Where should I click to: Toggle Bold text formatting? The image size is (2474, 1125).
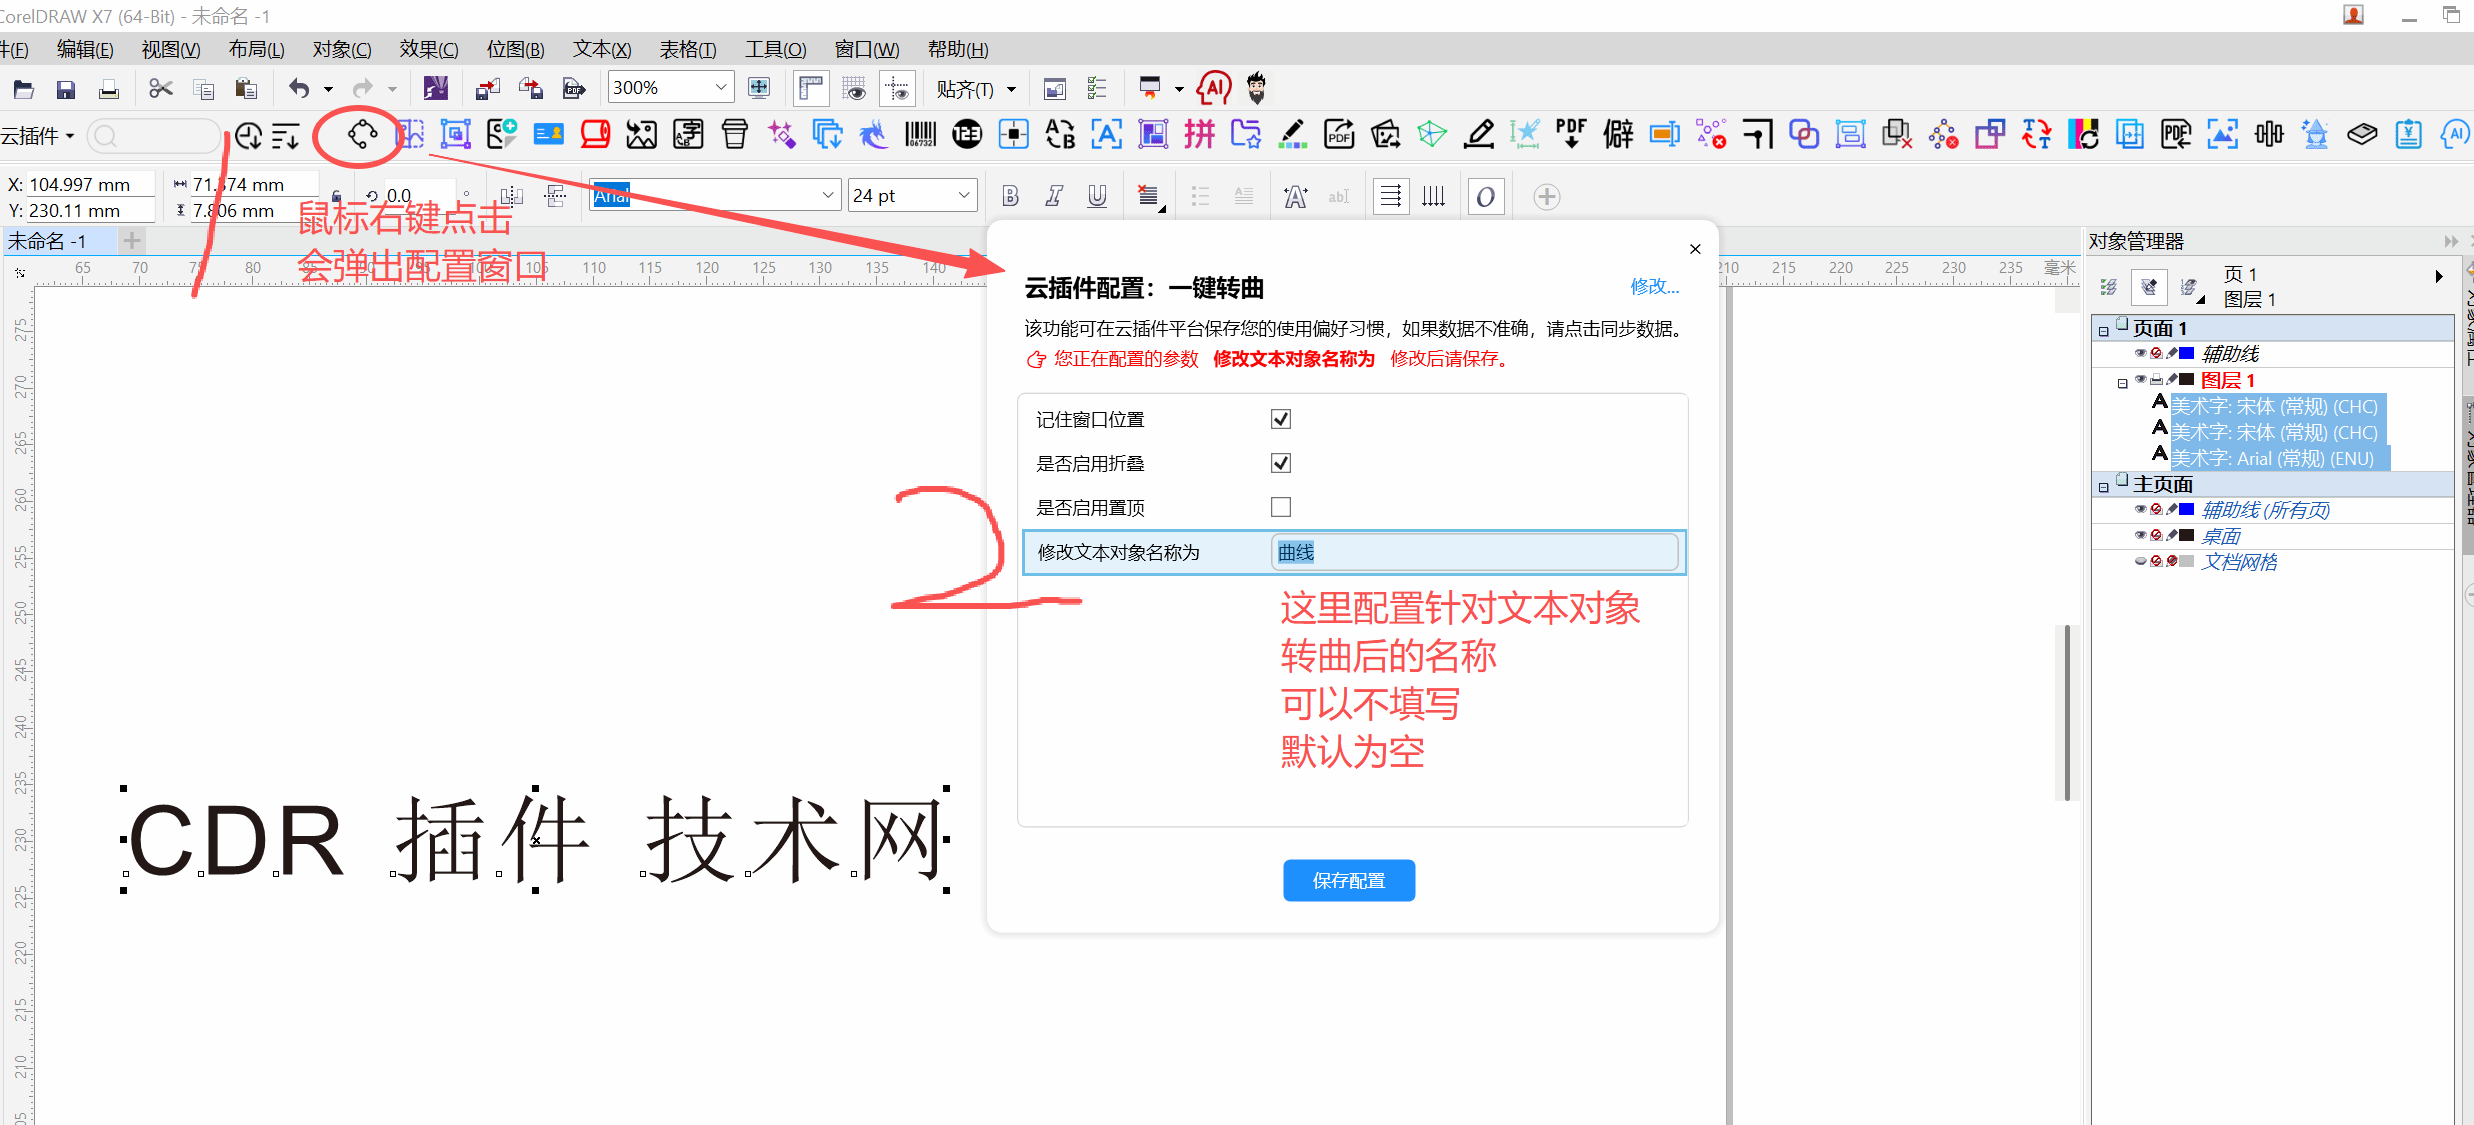(x=1010, y=196)
